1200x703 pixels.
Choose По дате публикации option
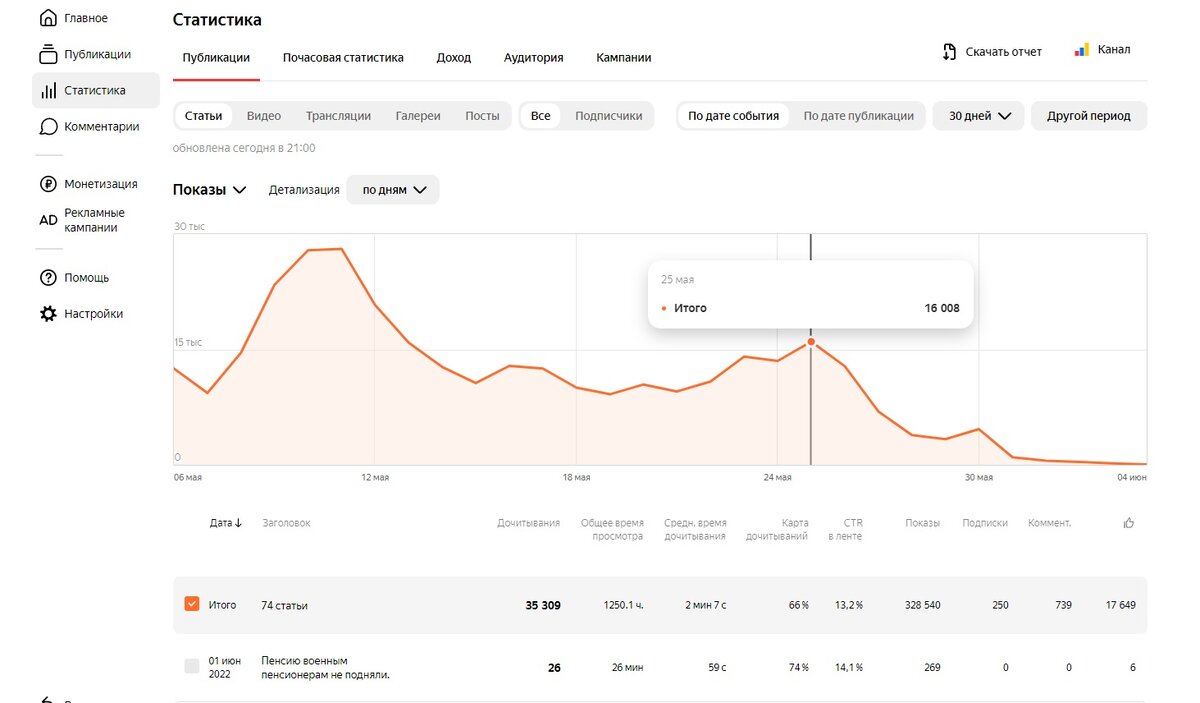pos(859,116)
